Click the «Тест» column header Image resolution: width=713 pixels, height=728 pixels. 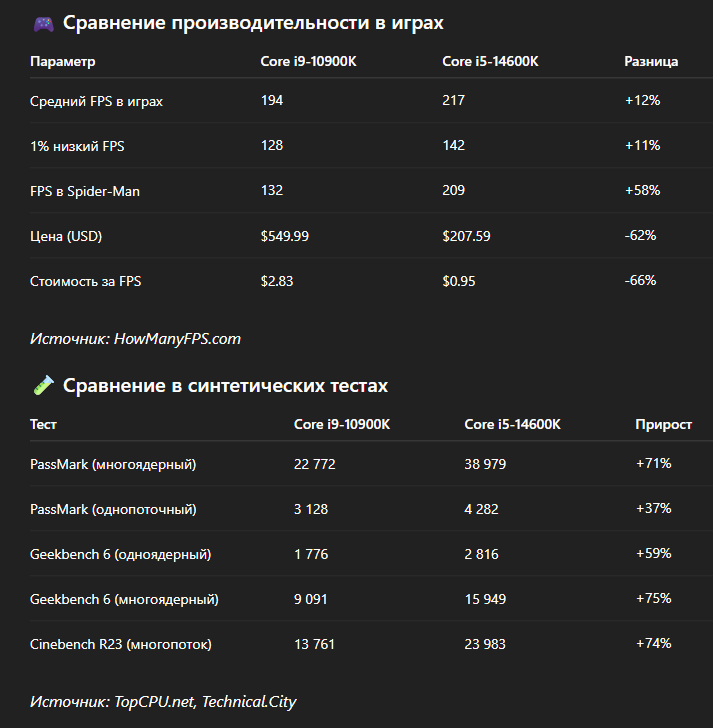[x=44, y=425]
